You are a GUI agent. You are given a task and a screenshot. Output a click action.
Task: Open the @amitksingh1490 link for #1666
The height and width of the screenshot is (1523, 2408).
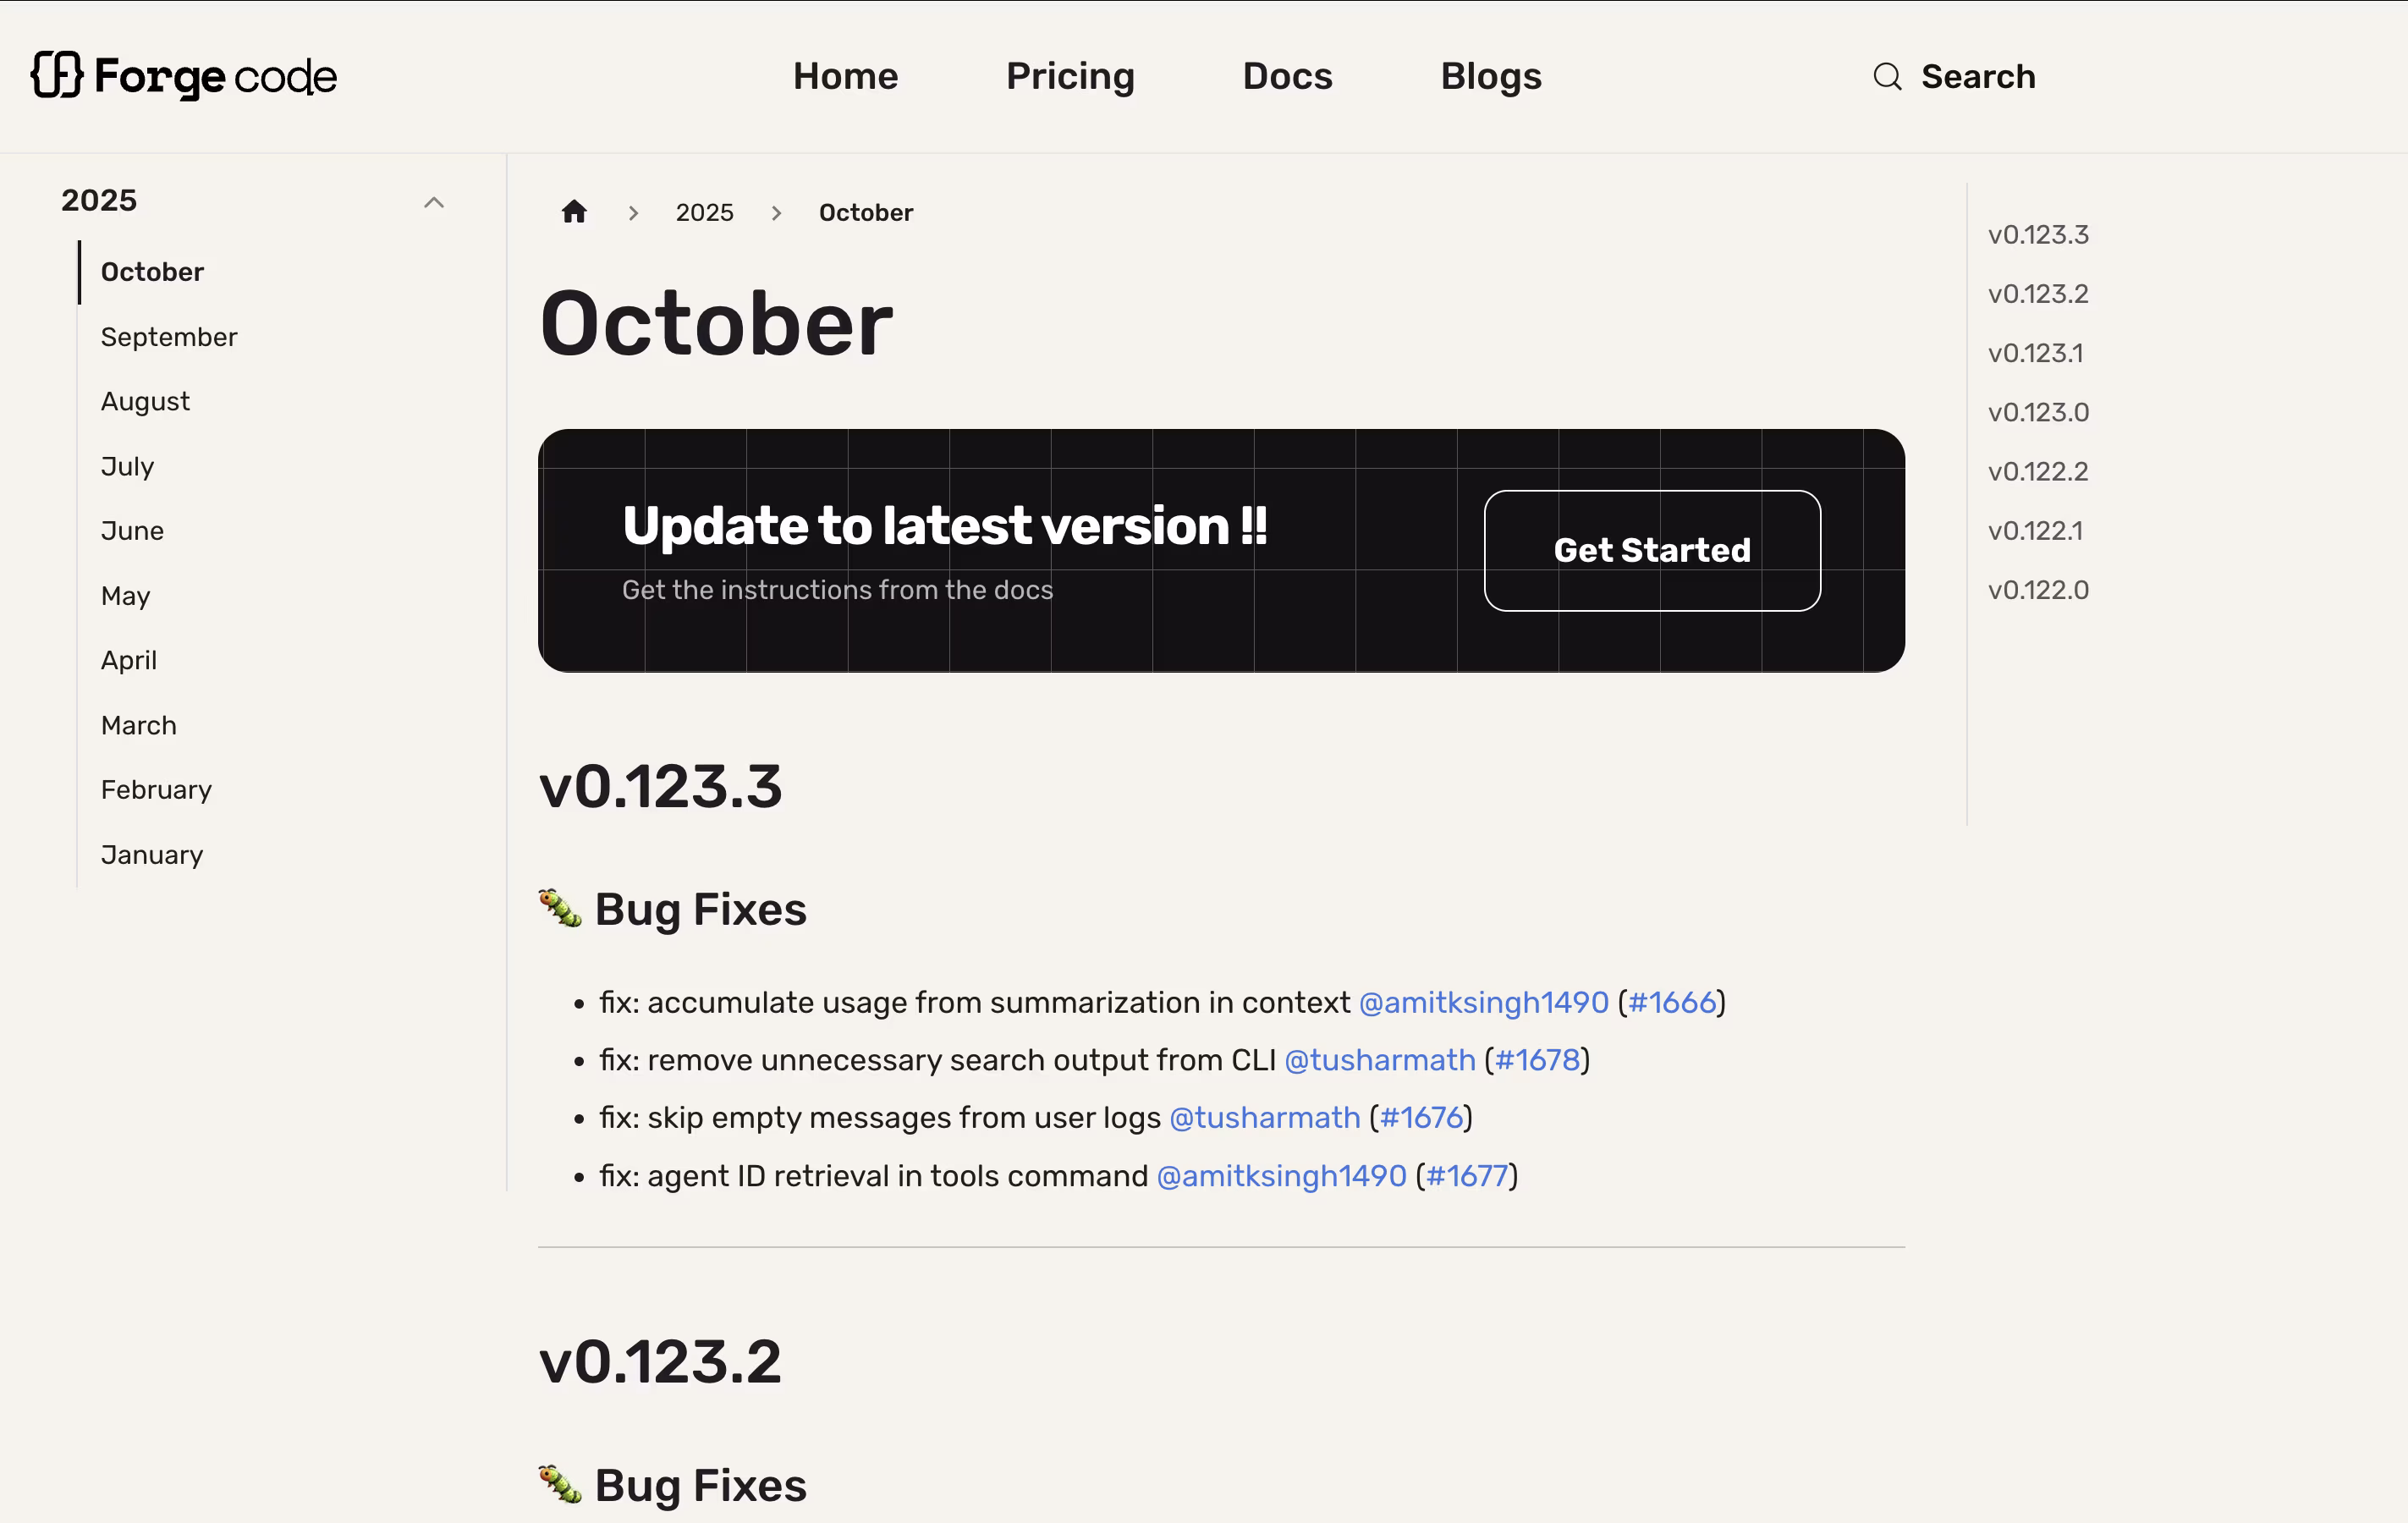(1483, 1002)
